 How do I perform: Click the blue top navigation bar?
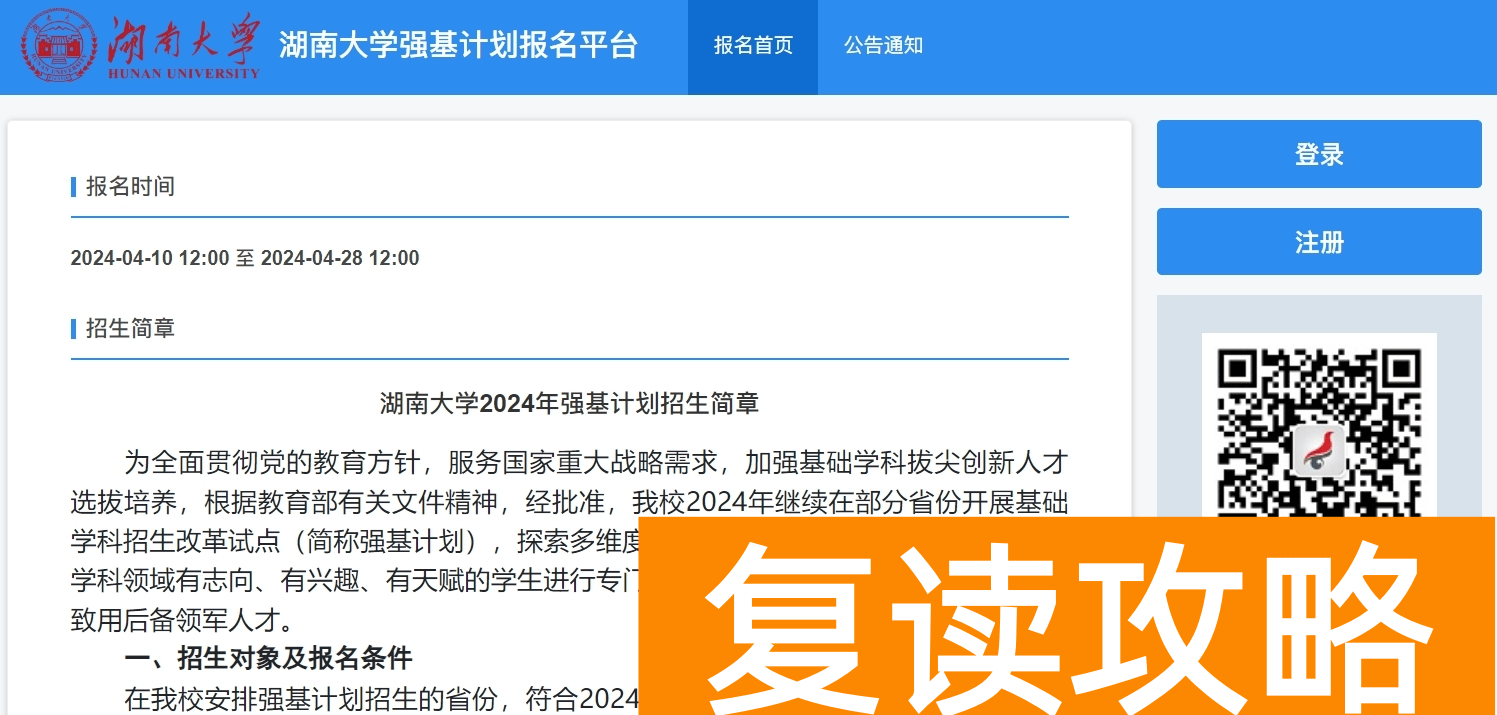point(1200,45)
